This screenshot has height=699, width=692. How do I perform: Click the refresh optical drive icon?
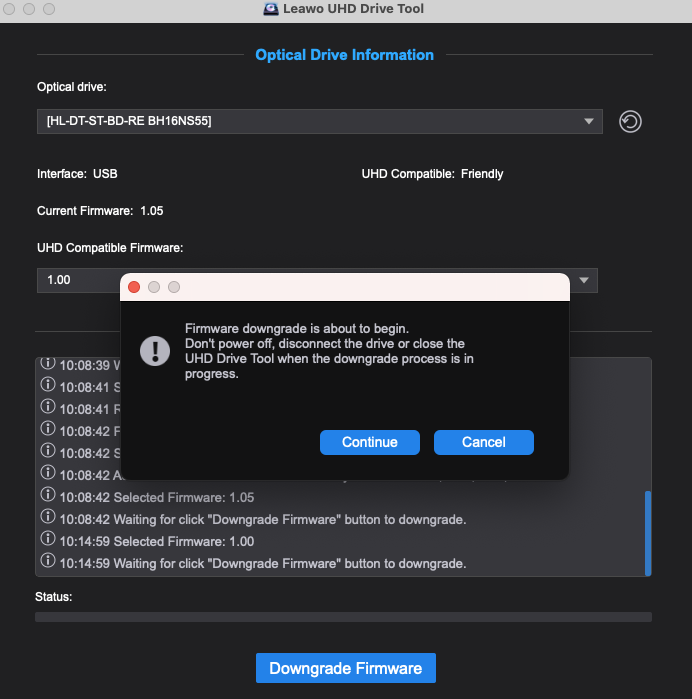coord(630,122)
